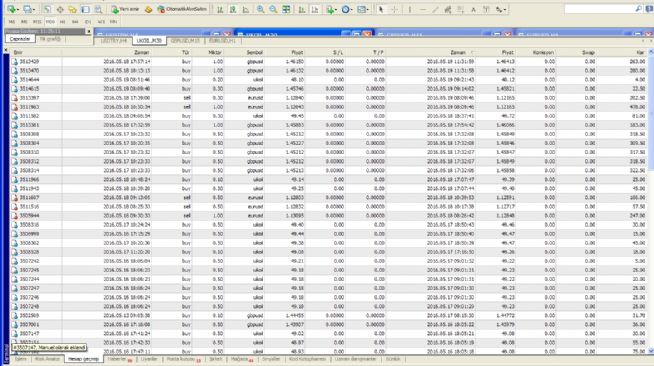Toggle the Otomatik Alım Satım button
Screen dimensions: 654x366
[182, 9]
